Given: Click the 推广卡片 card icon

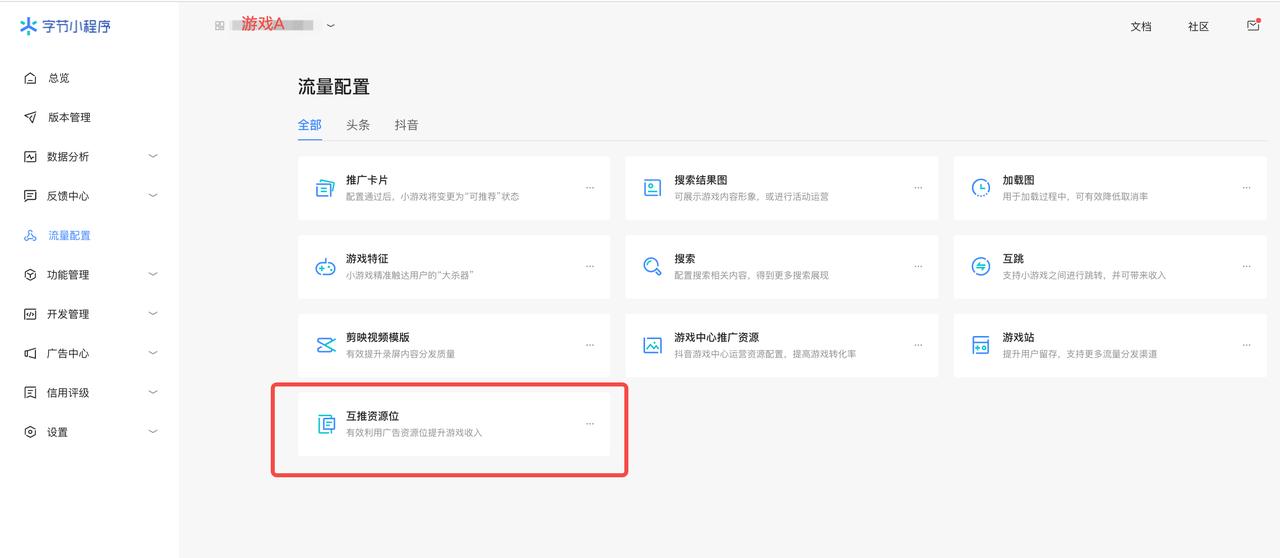Looking at the screenshot, I should click(x=325, y=188).
